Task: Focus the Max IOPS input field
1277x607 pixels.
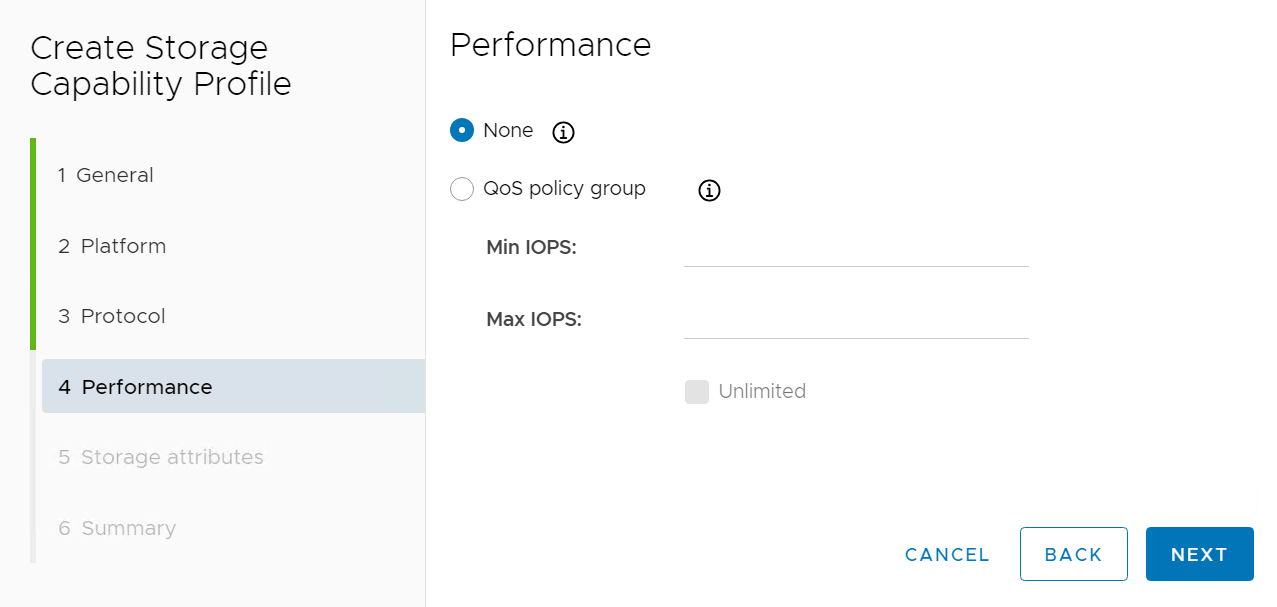Action: click(856, 321)
